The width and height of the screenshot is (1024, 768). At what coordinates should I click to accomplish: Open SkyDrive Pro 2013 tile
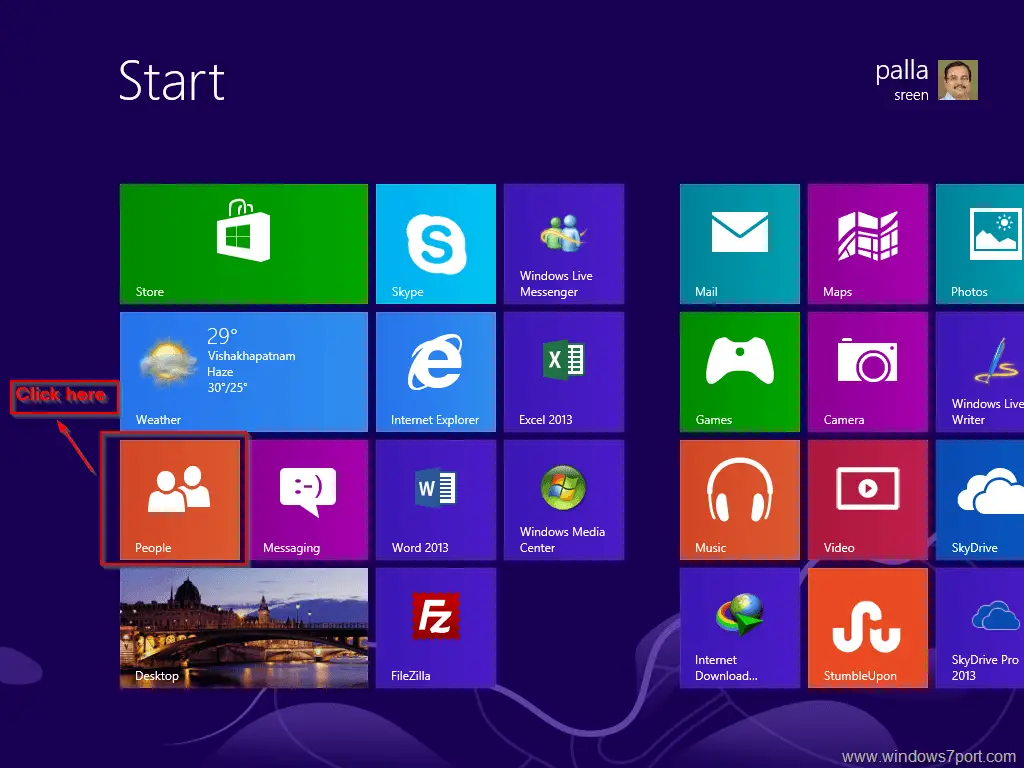tap(980, 628)
